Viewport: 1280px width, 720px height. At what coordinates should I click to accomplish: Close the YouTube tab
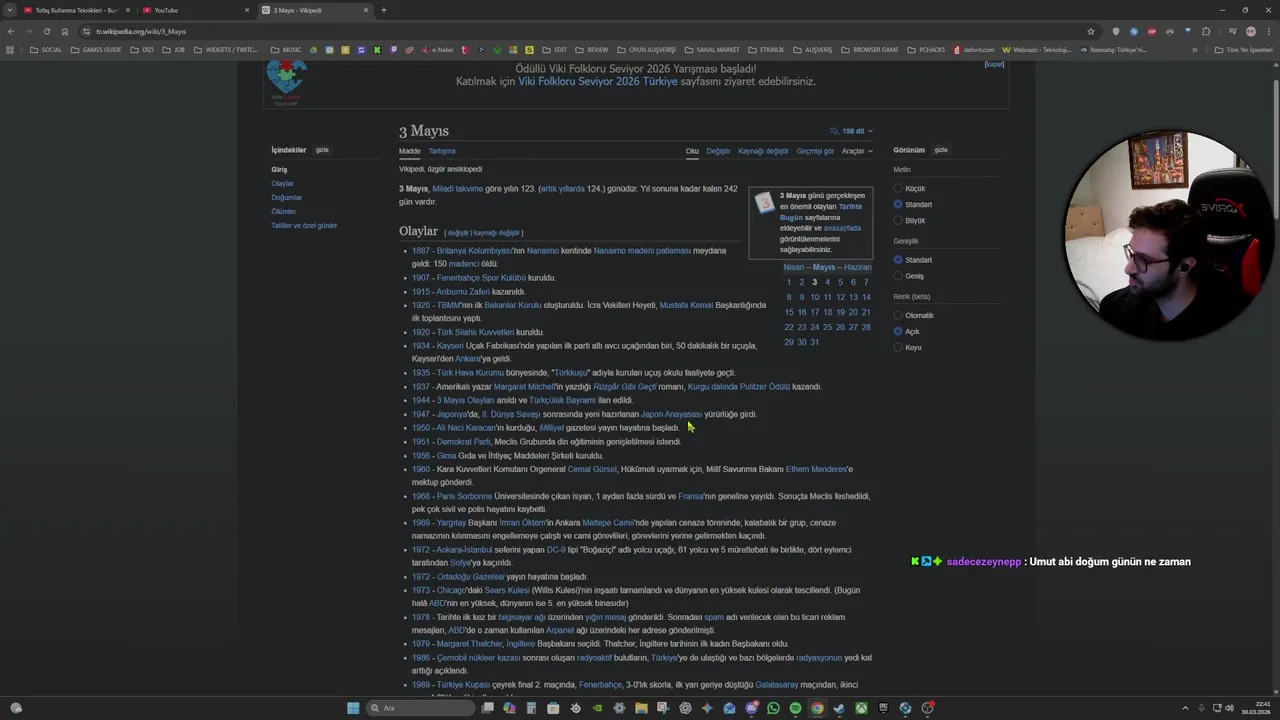pyautogui.click(x=247, y=10)
